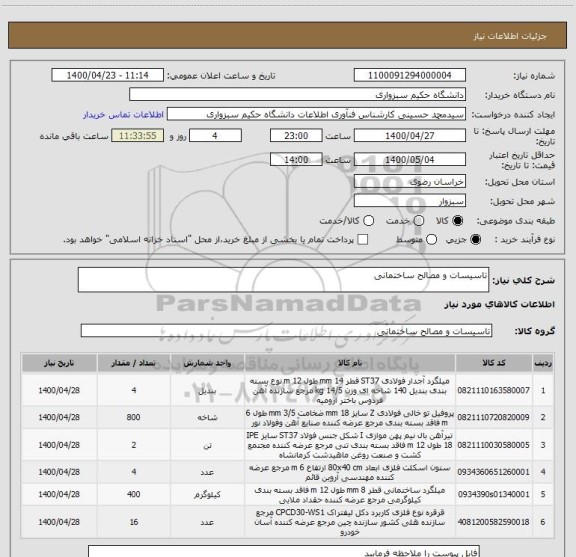This screenshot has height=557, width=576.
Task: Select the کالا/خدمت radio button
Action: (368, 220)
